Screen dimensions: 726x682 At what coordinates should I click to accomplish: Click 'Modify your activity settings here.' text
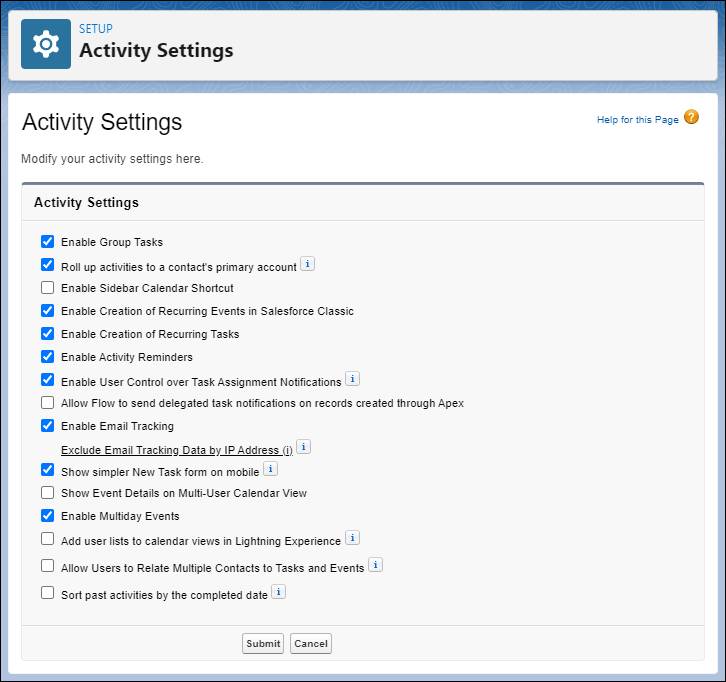(x=112, y=159)
